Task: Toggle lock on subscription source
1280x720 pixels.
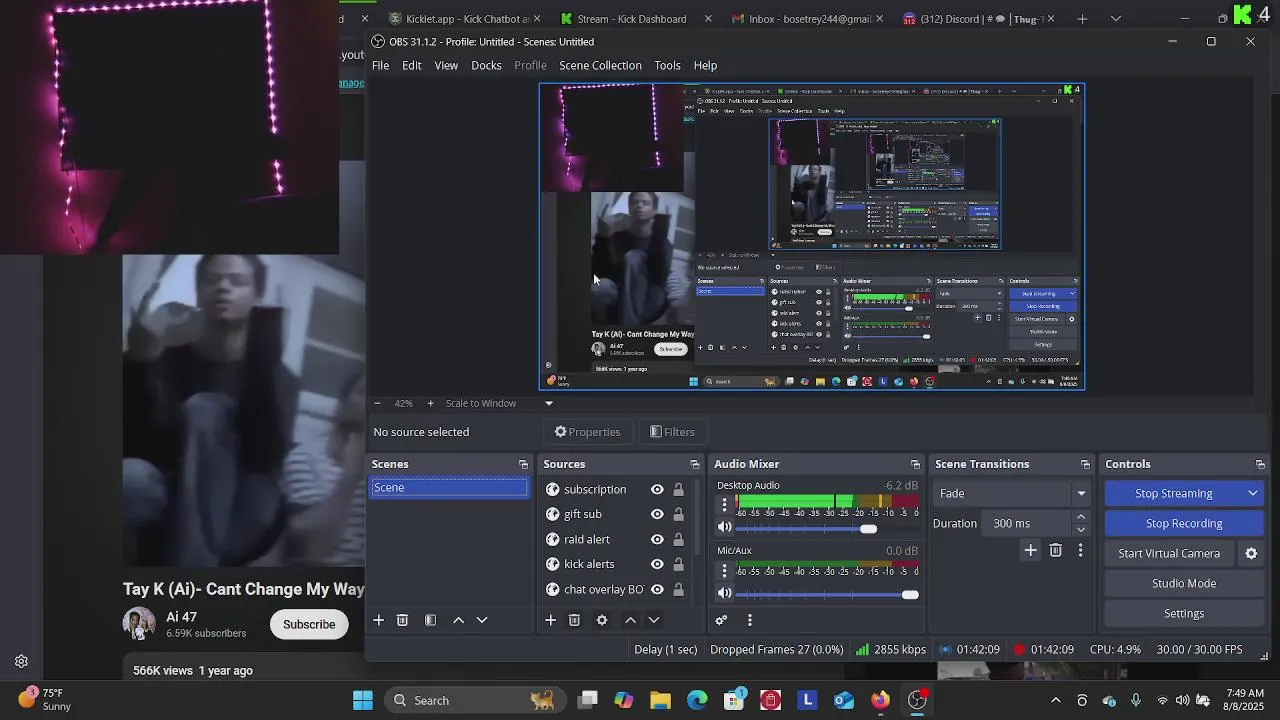Action: (678, 489)
